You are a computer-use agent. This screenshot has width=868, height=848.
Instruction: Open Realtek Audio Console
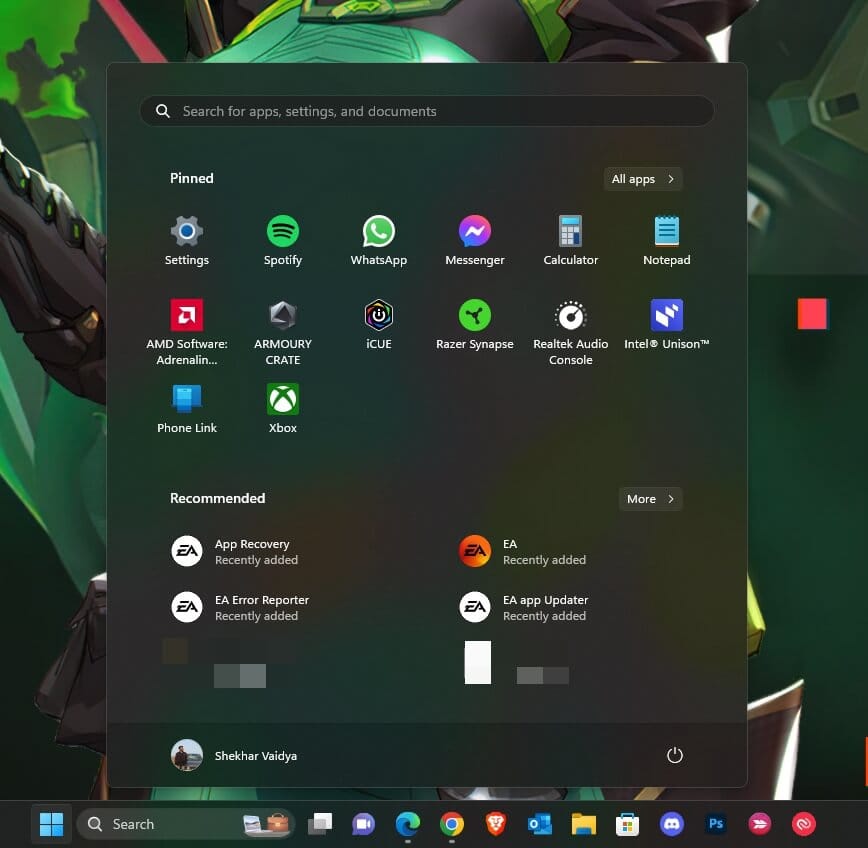coord(570,313)
